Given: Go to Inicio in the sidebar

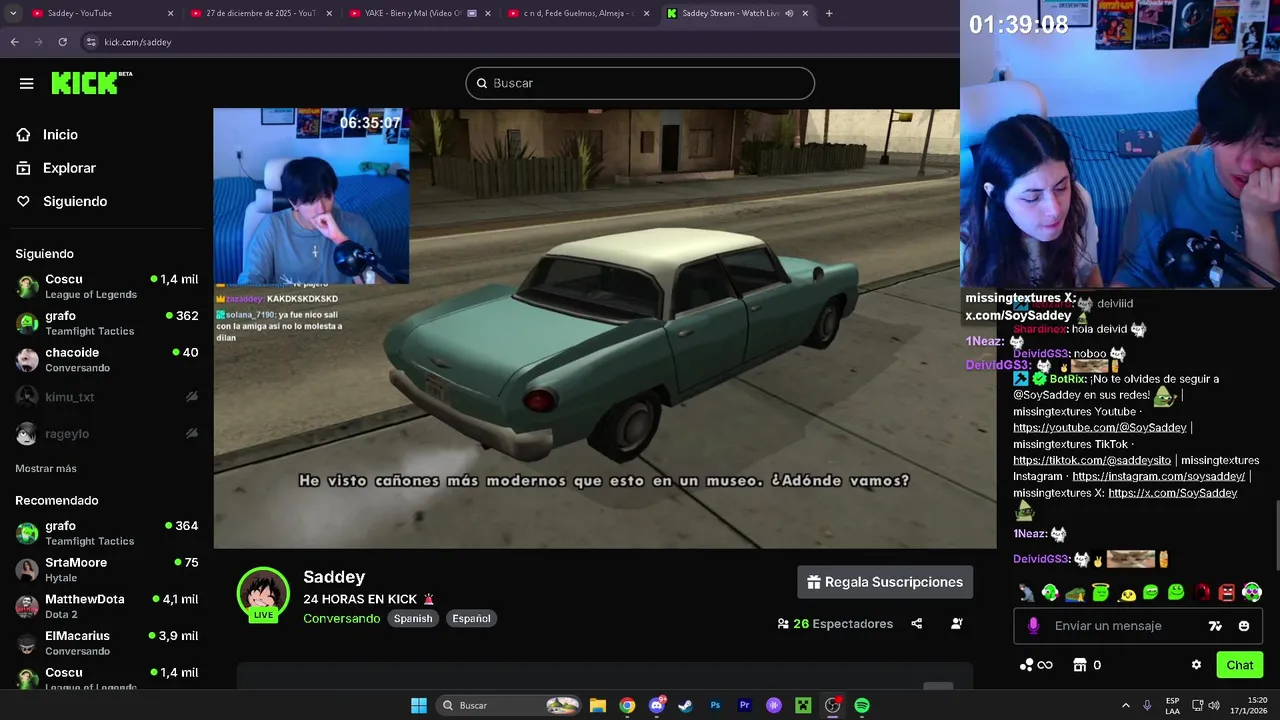Looking at the screenshot, I should click(x=60, y=135).
